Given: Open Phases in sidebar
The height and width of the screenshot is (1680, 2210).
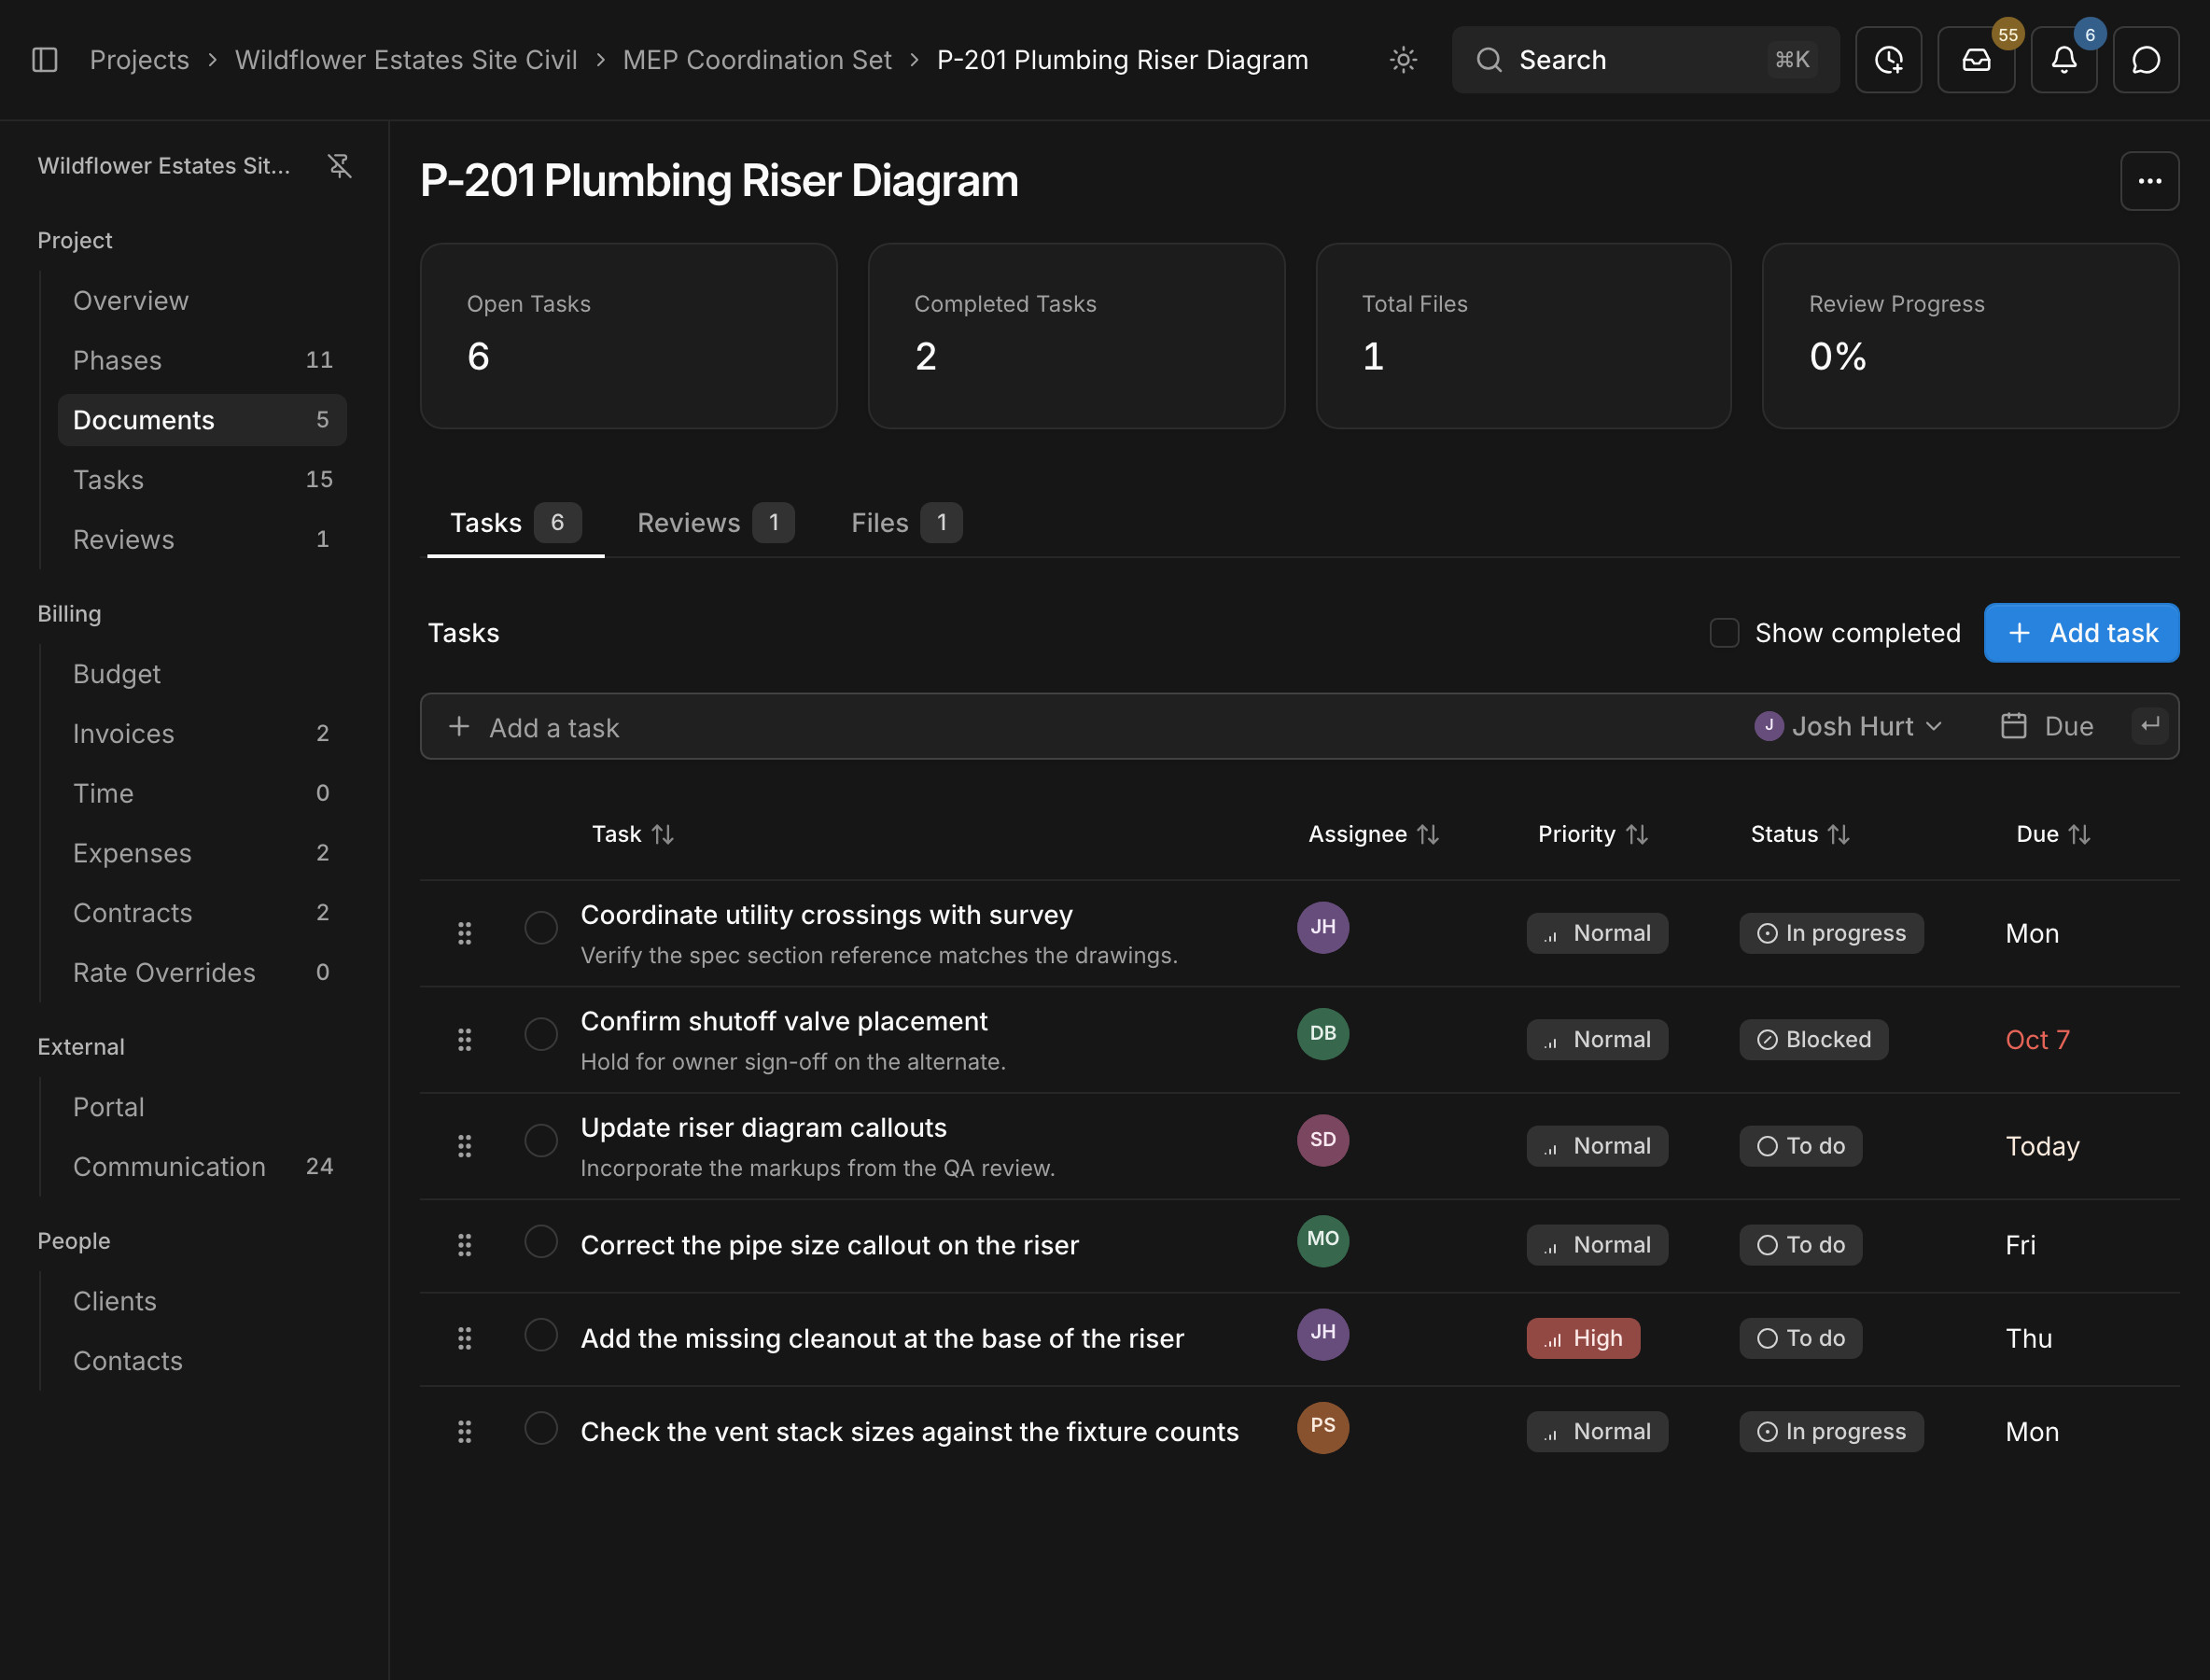Looking at the screenshot, I should pyautogui.click(x=202, y=360).
